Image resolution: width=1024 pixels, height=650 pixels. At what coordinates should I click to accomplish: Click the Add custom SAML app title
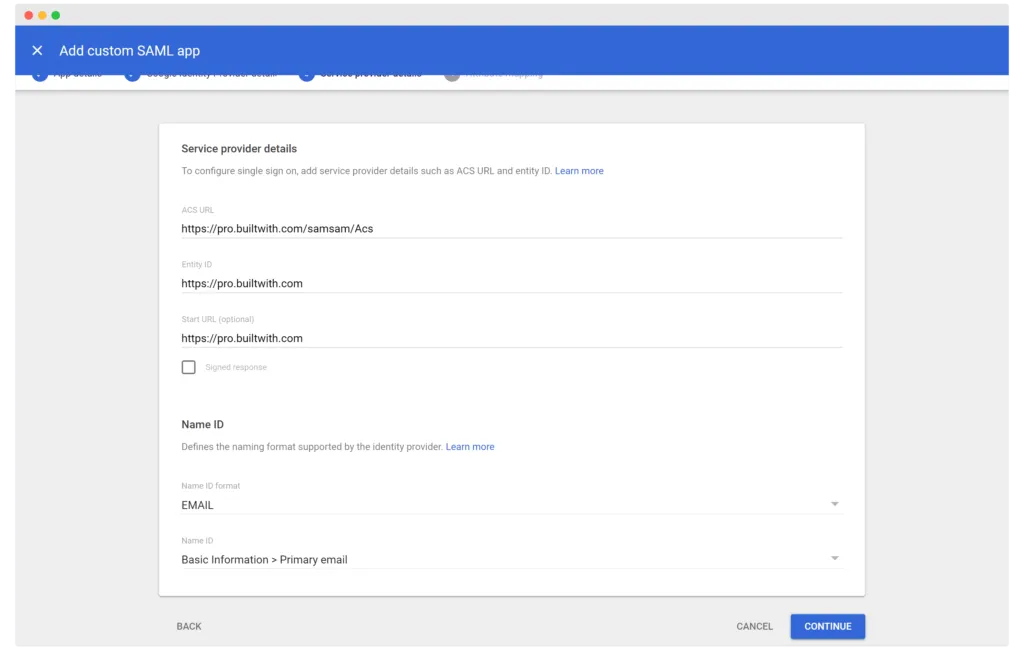129,51
